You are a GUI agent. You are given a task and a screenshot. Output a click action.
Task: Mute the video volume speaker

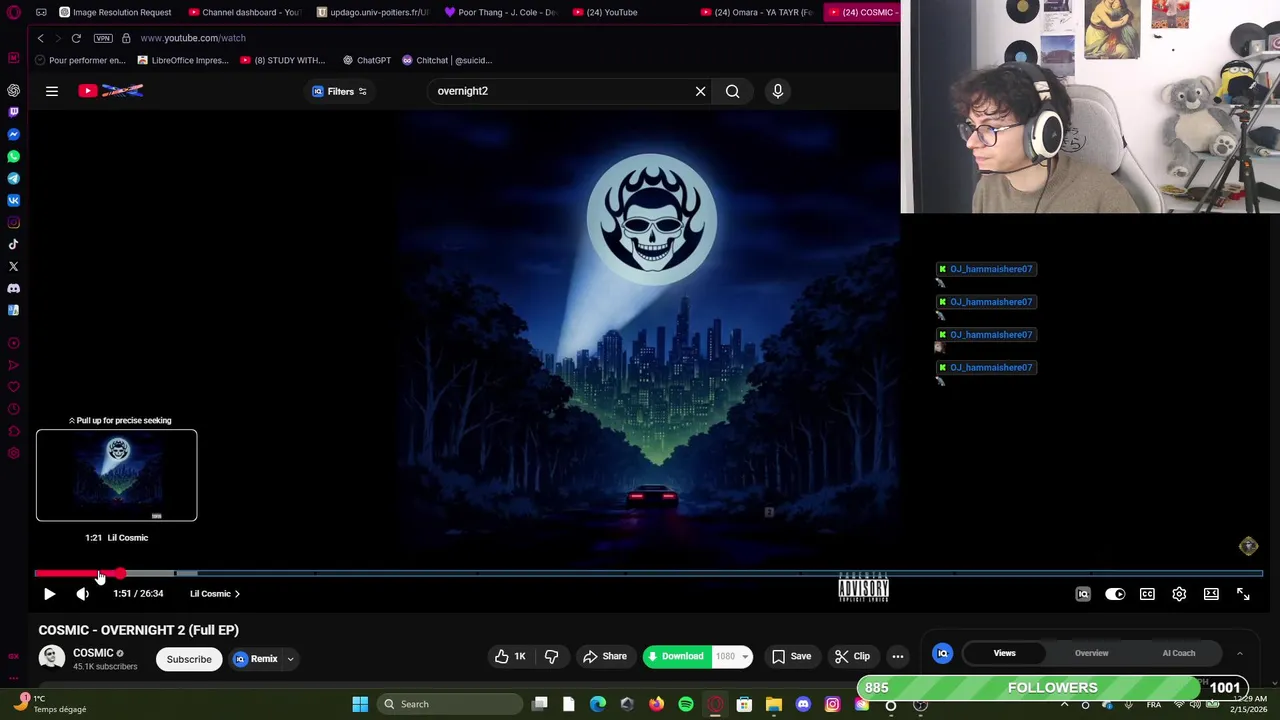click(83, 594)
